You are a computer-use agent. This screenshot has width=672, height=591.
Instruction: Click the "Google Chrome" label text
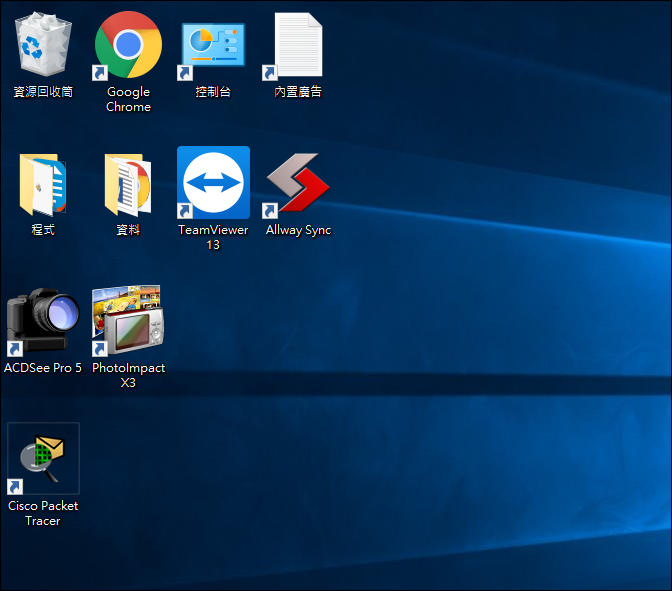(128, 99)
